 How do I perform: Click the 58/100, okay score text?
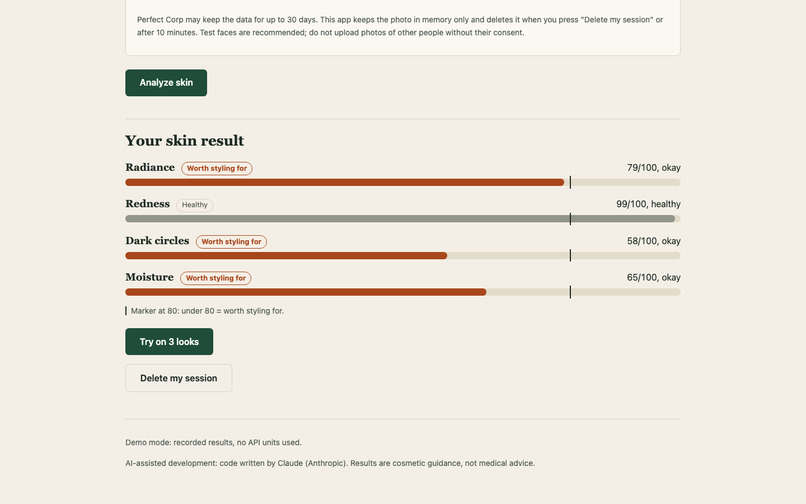coord(653,241)
